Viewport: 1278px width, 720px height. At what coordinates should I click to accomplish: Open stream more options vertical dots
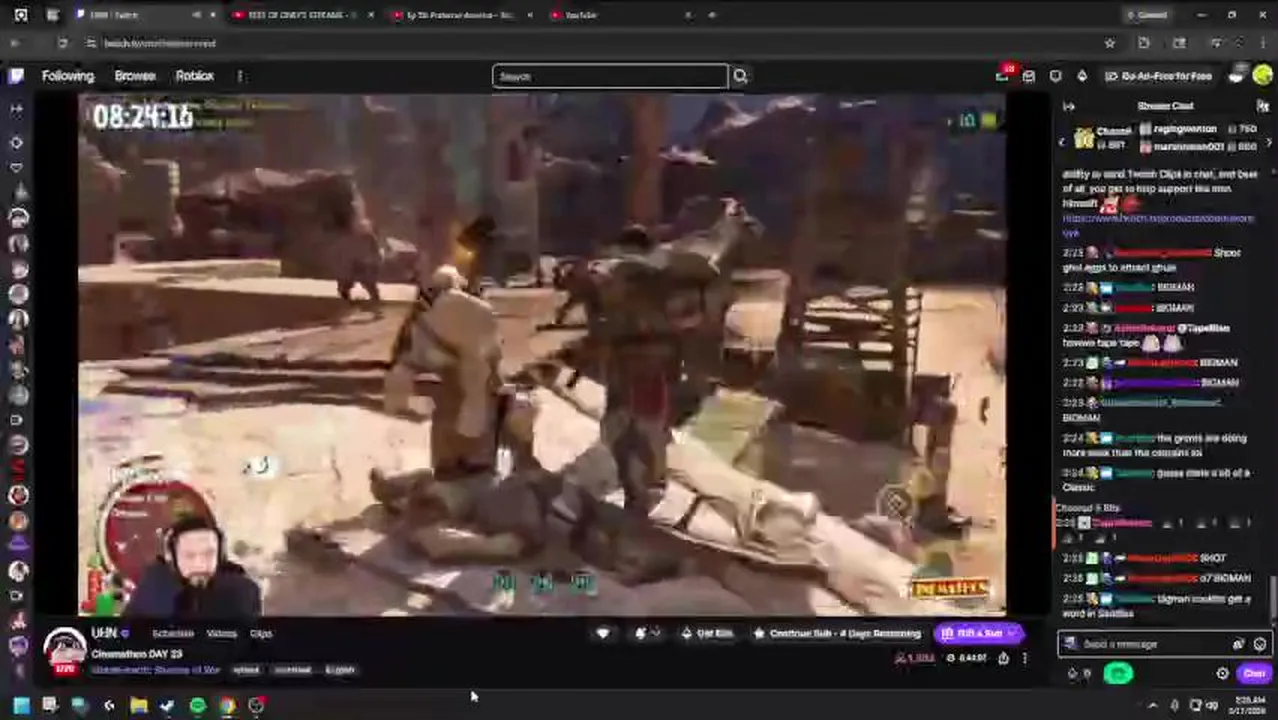(1024, 658)
